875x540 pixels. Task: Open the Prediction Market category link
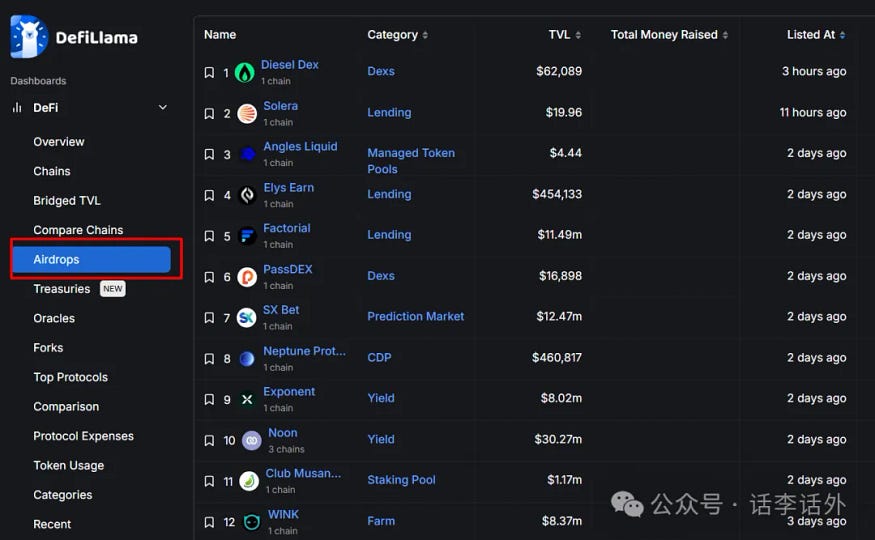tap(416, 317)
